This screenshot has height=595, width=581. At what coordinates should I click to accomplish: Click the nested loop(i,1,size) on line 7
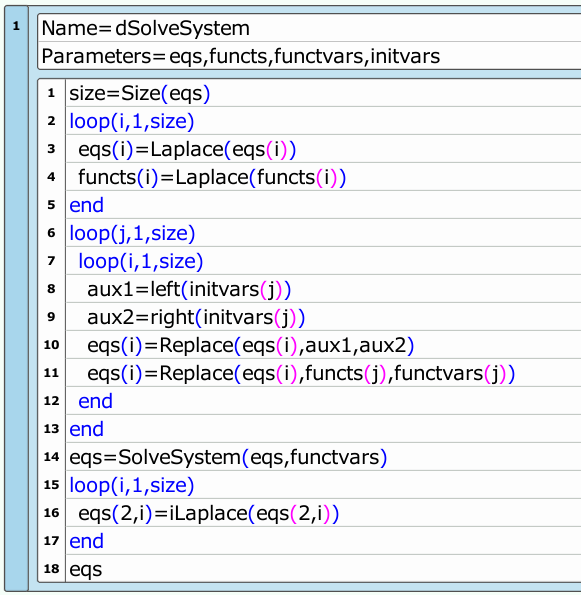pyautogui.click(x=140, y=261)
